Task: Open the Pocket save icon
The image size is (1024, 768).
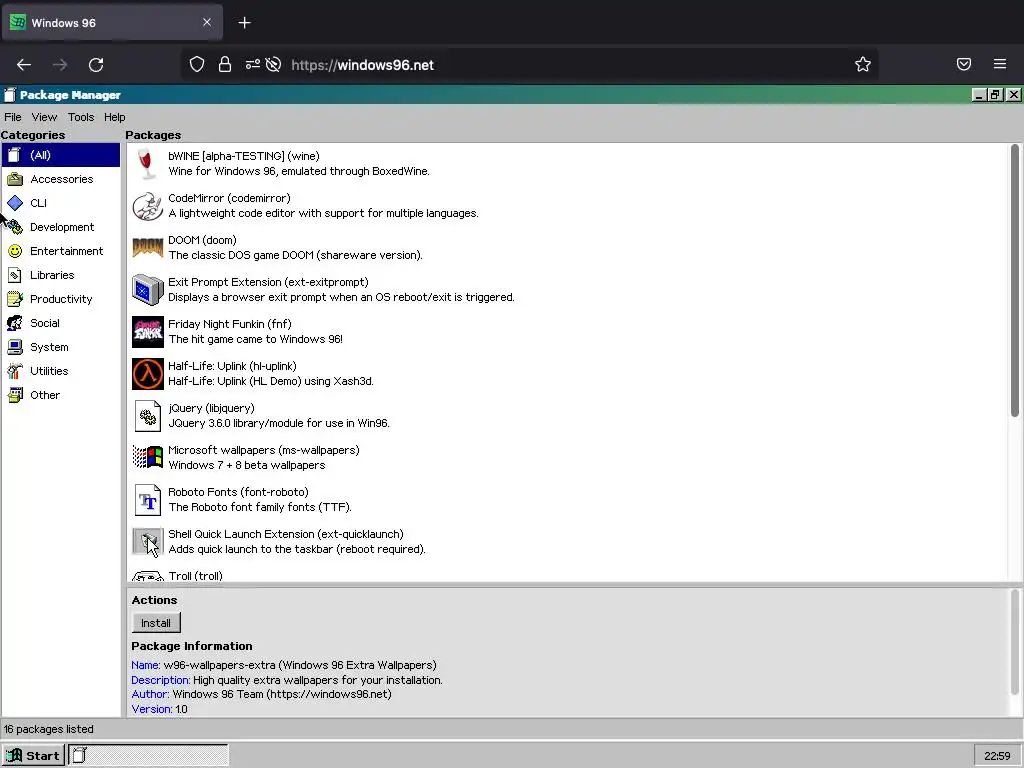Action: 963,64
